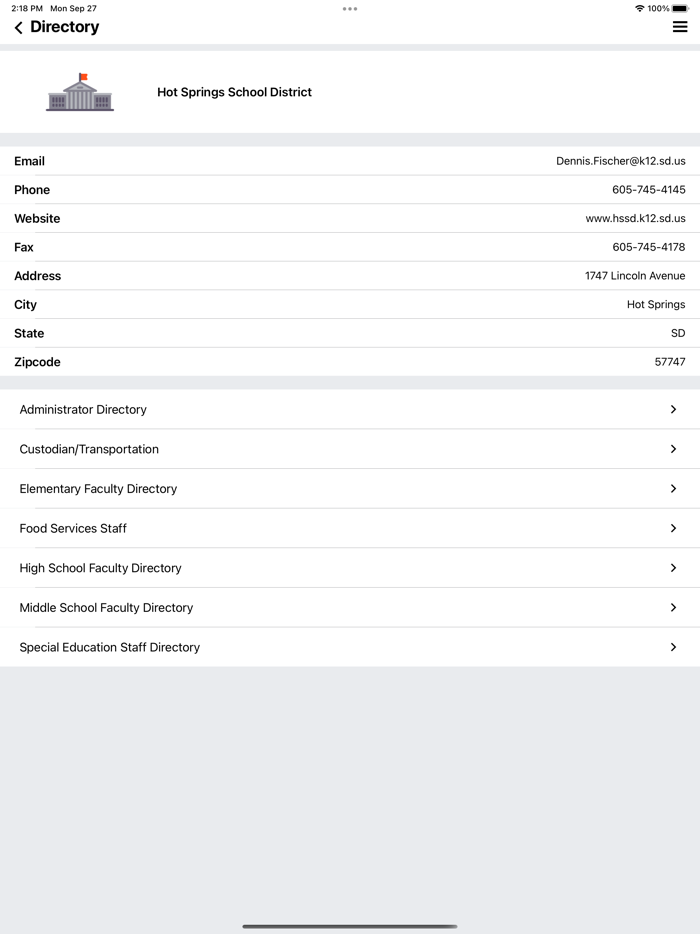This screenshot has width=700, height=934.
Task: Tap the Dennis.Fischer email address
Action: [x=620, y=161]
